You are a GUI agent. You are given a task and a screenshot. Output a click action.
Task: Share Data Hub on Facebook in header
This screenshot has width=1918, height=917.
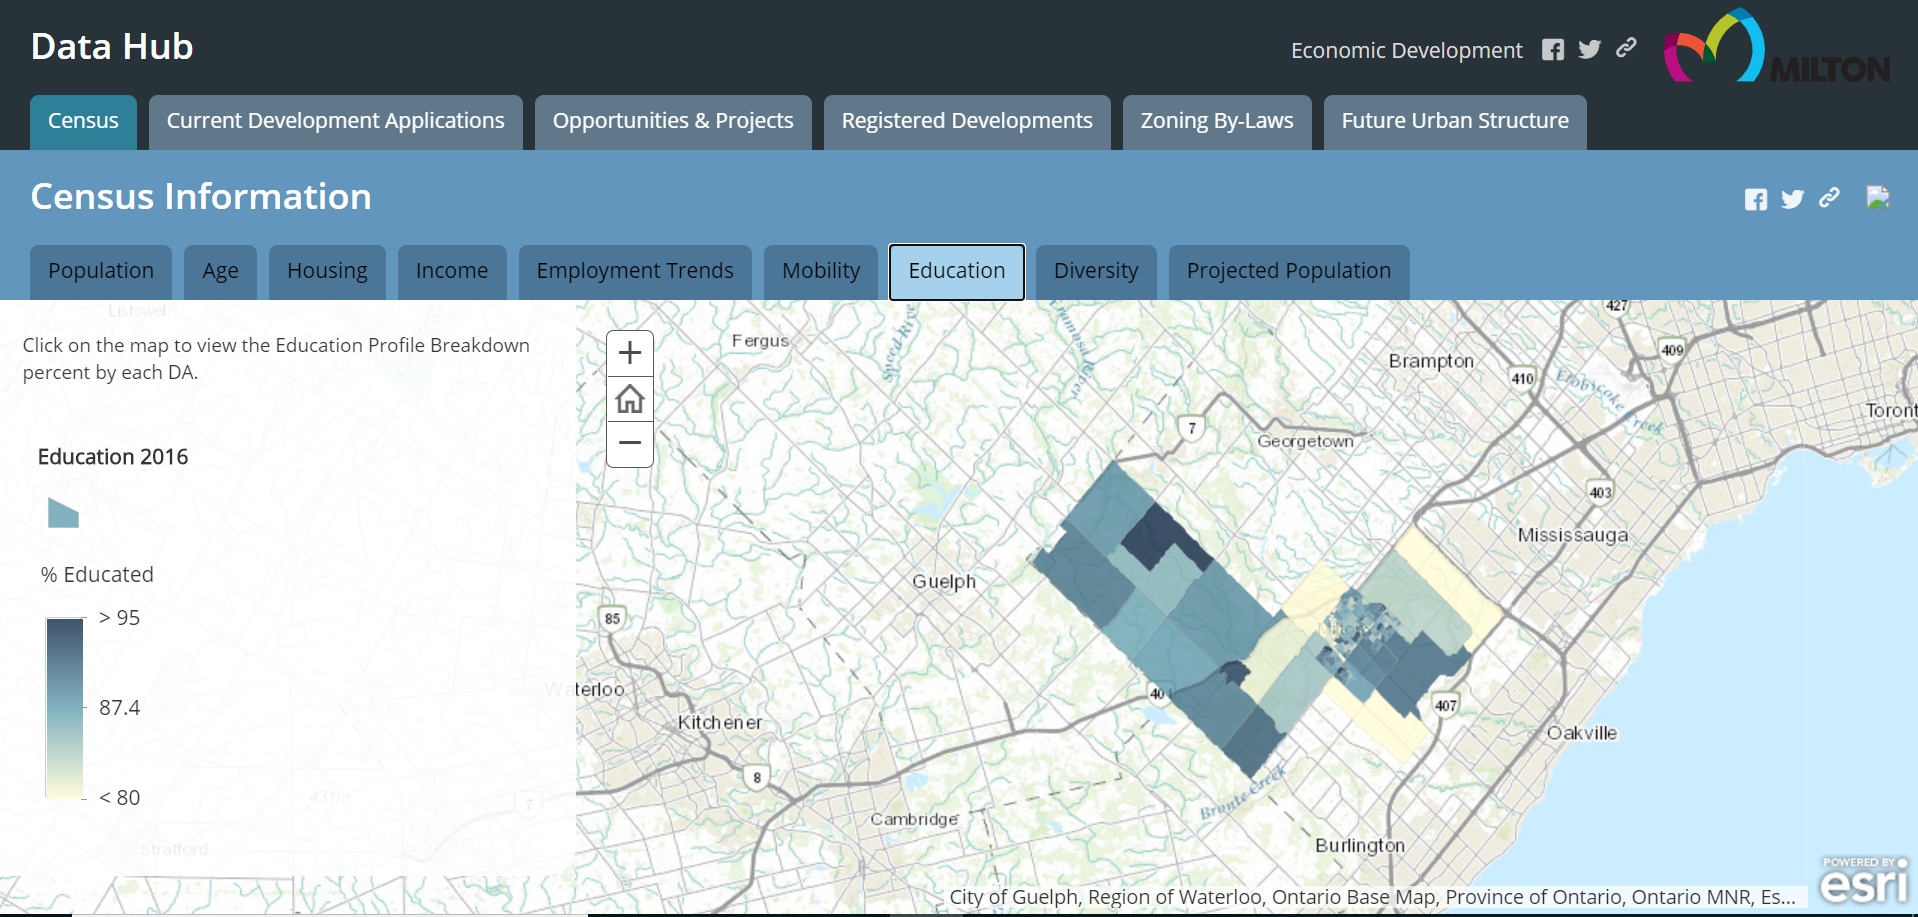click(x=1552, y=50)
